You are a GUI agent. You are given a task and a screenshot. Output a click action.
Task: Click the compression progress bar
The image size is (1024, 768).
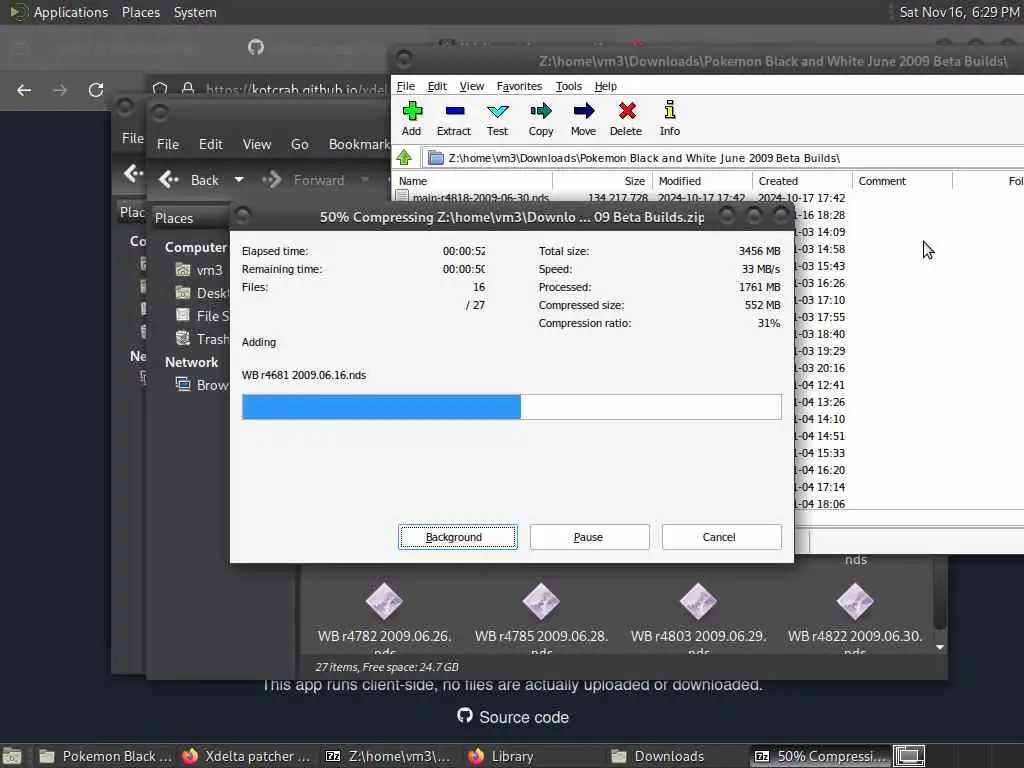(x=511, y=407)
